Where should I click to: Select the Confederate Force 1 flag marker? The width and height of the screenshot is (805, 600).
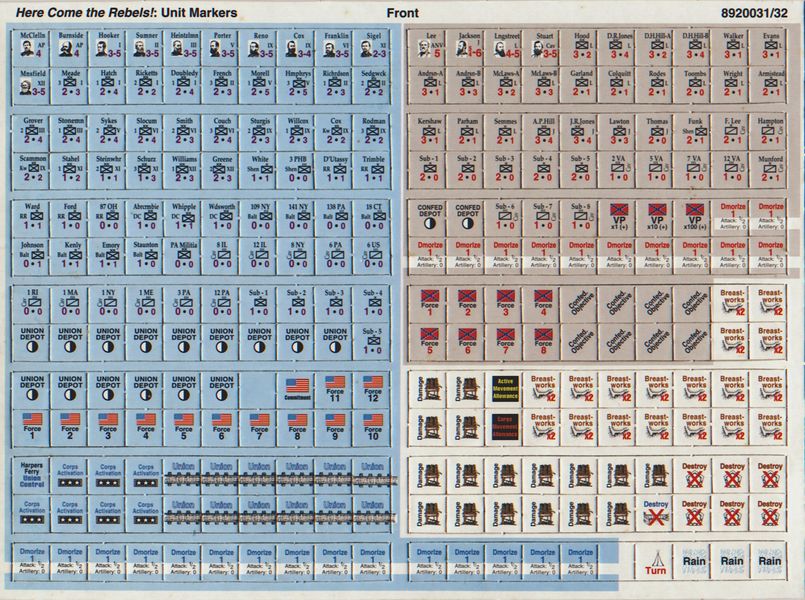point(430,303)
